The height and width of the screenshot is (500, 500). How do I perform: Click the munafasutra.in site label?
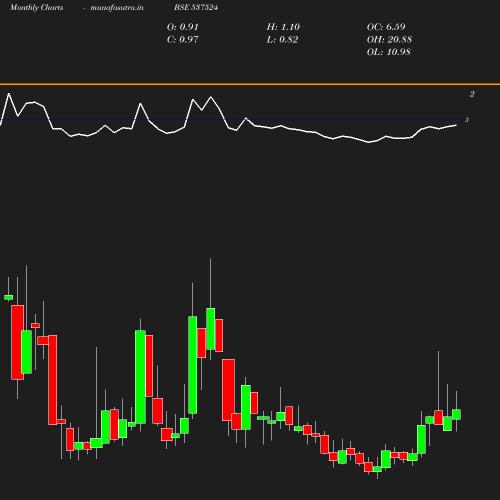117,7
